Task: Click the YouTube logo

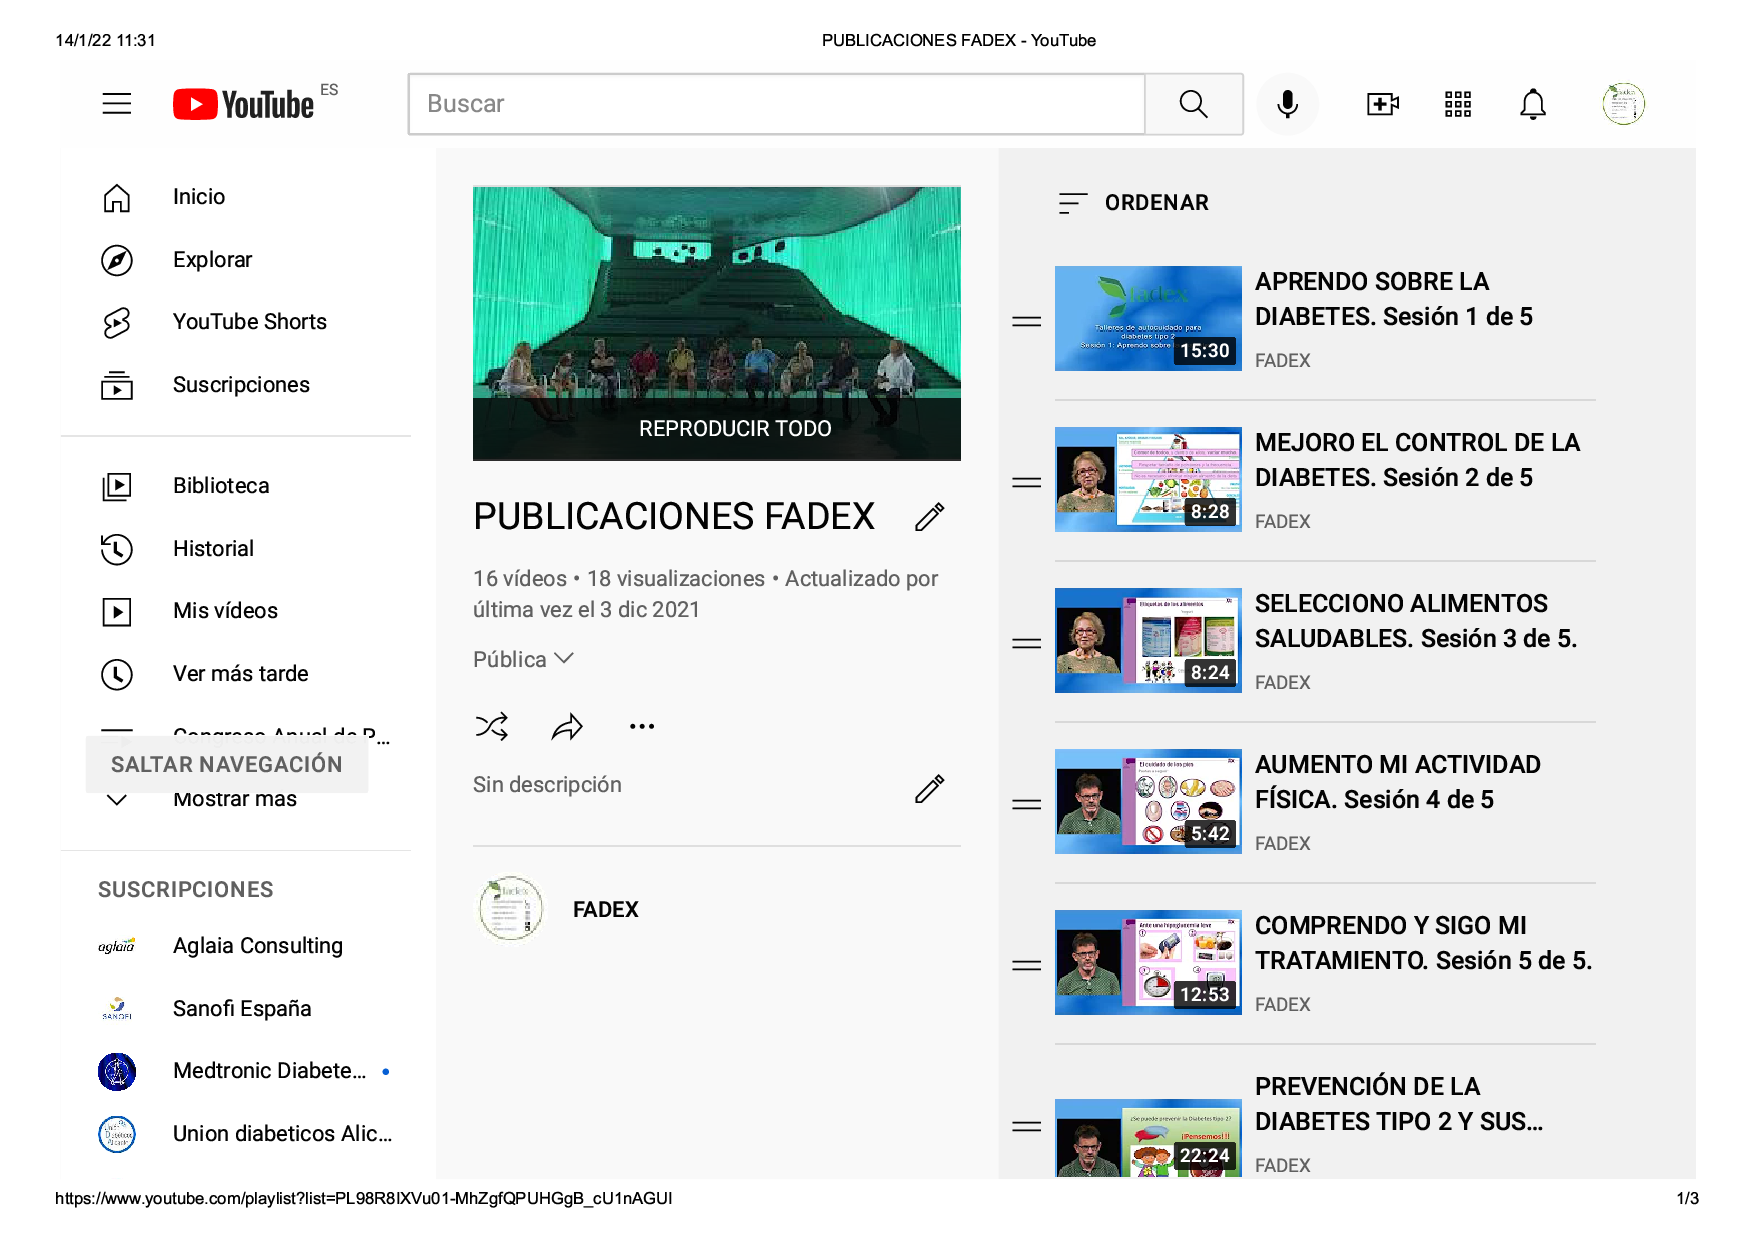Action: pos(244,104)
